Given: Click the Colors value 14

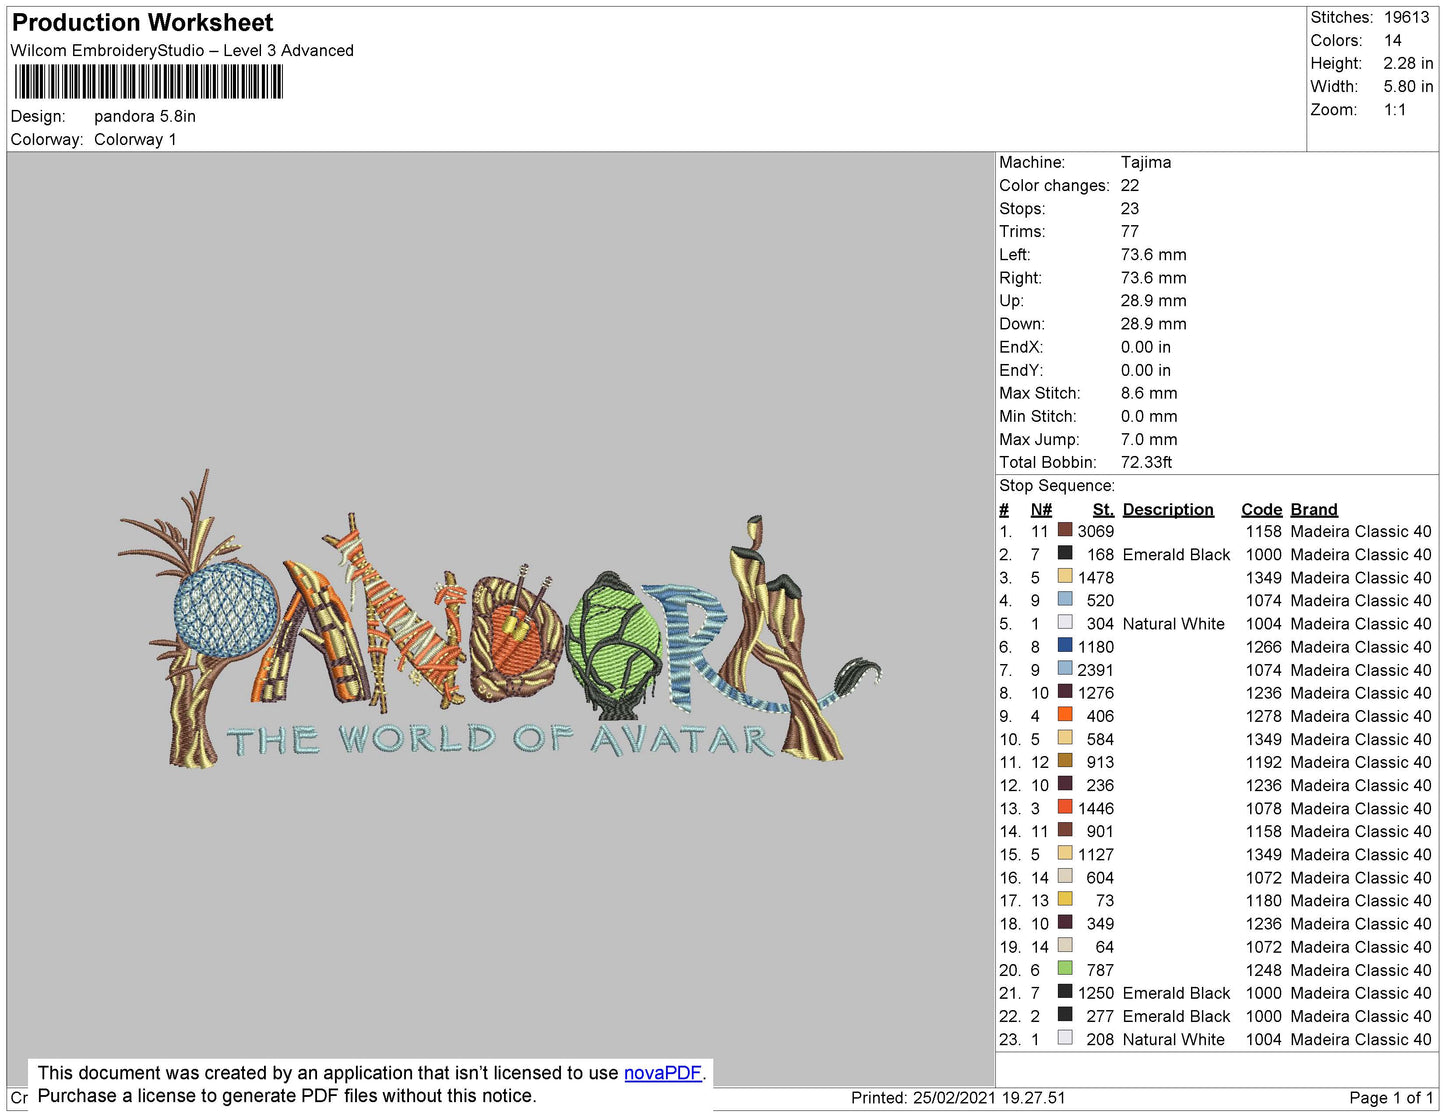Looking at the screenshot, I should click(x=1393, y=40).
